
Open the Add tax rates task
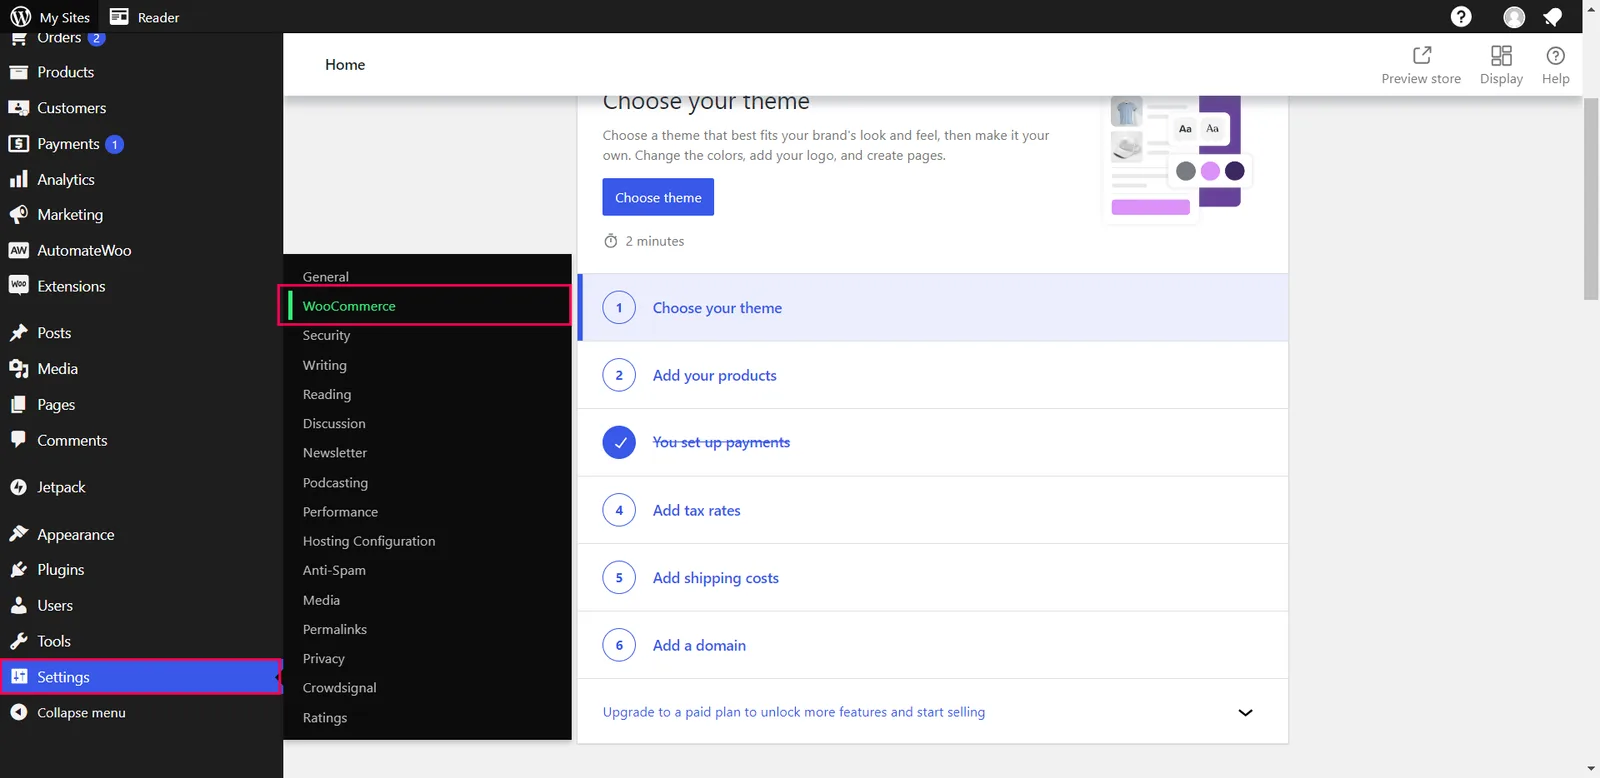[932, 510]
